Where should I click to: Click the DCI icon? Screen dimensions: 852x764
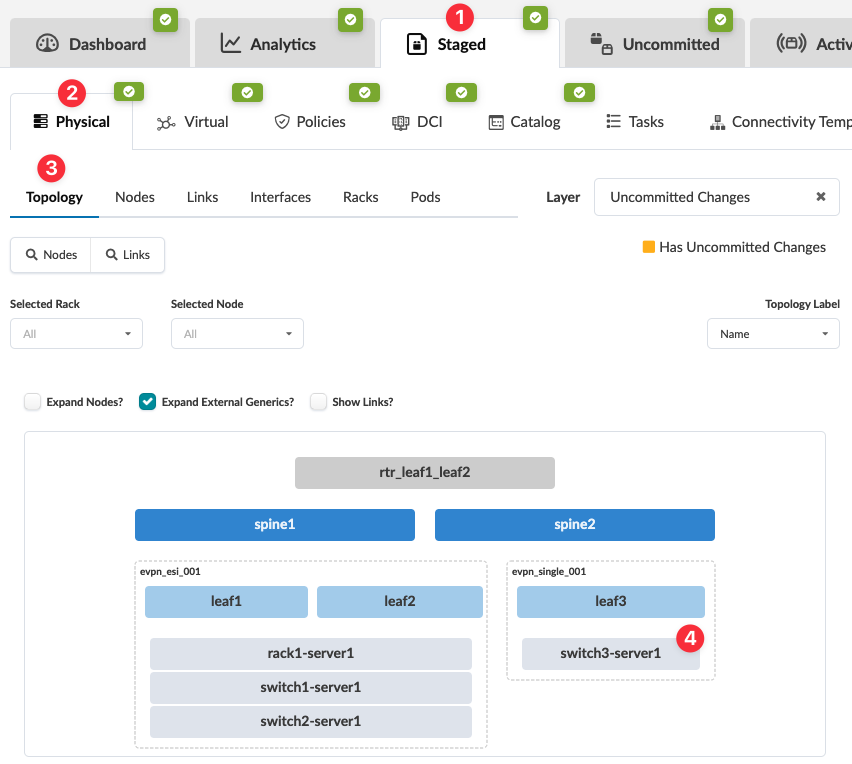click(x=400, y=122)
